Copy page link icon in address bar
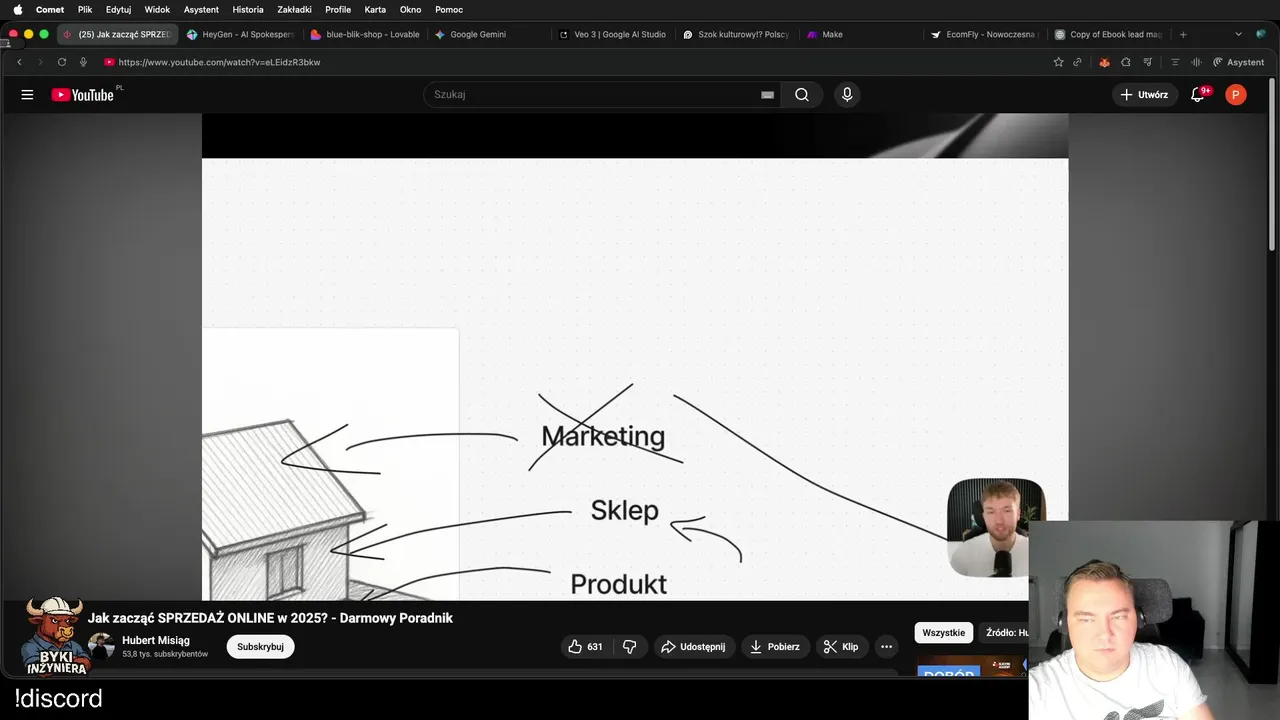The width and height of the screenshot is (1280, 720). (x=1077, y=62)
